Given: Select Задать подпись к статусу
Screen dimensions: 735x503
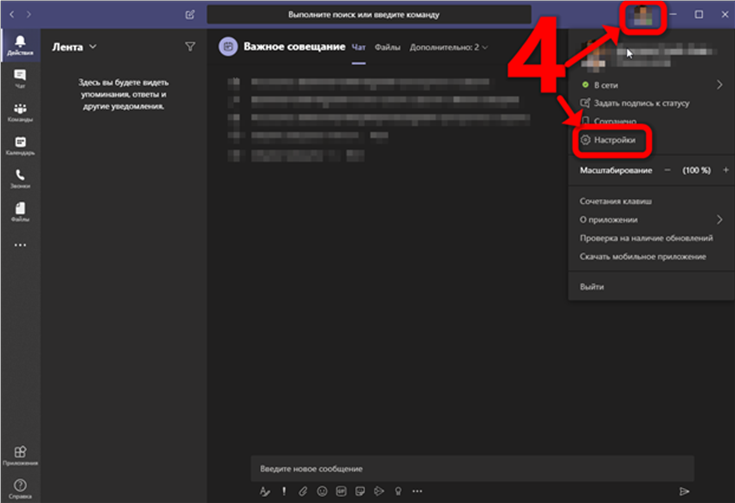Looking at the screenshot, I should (635, 103).
